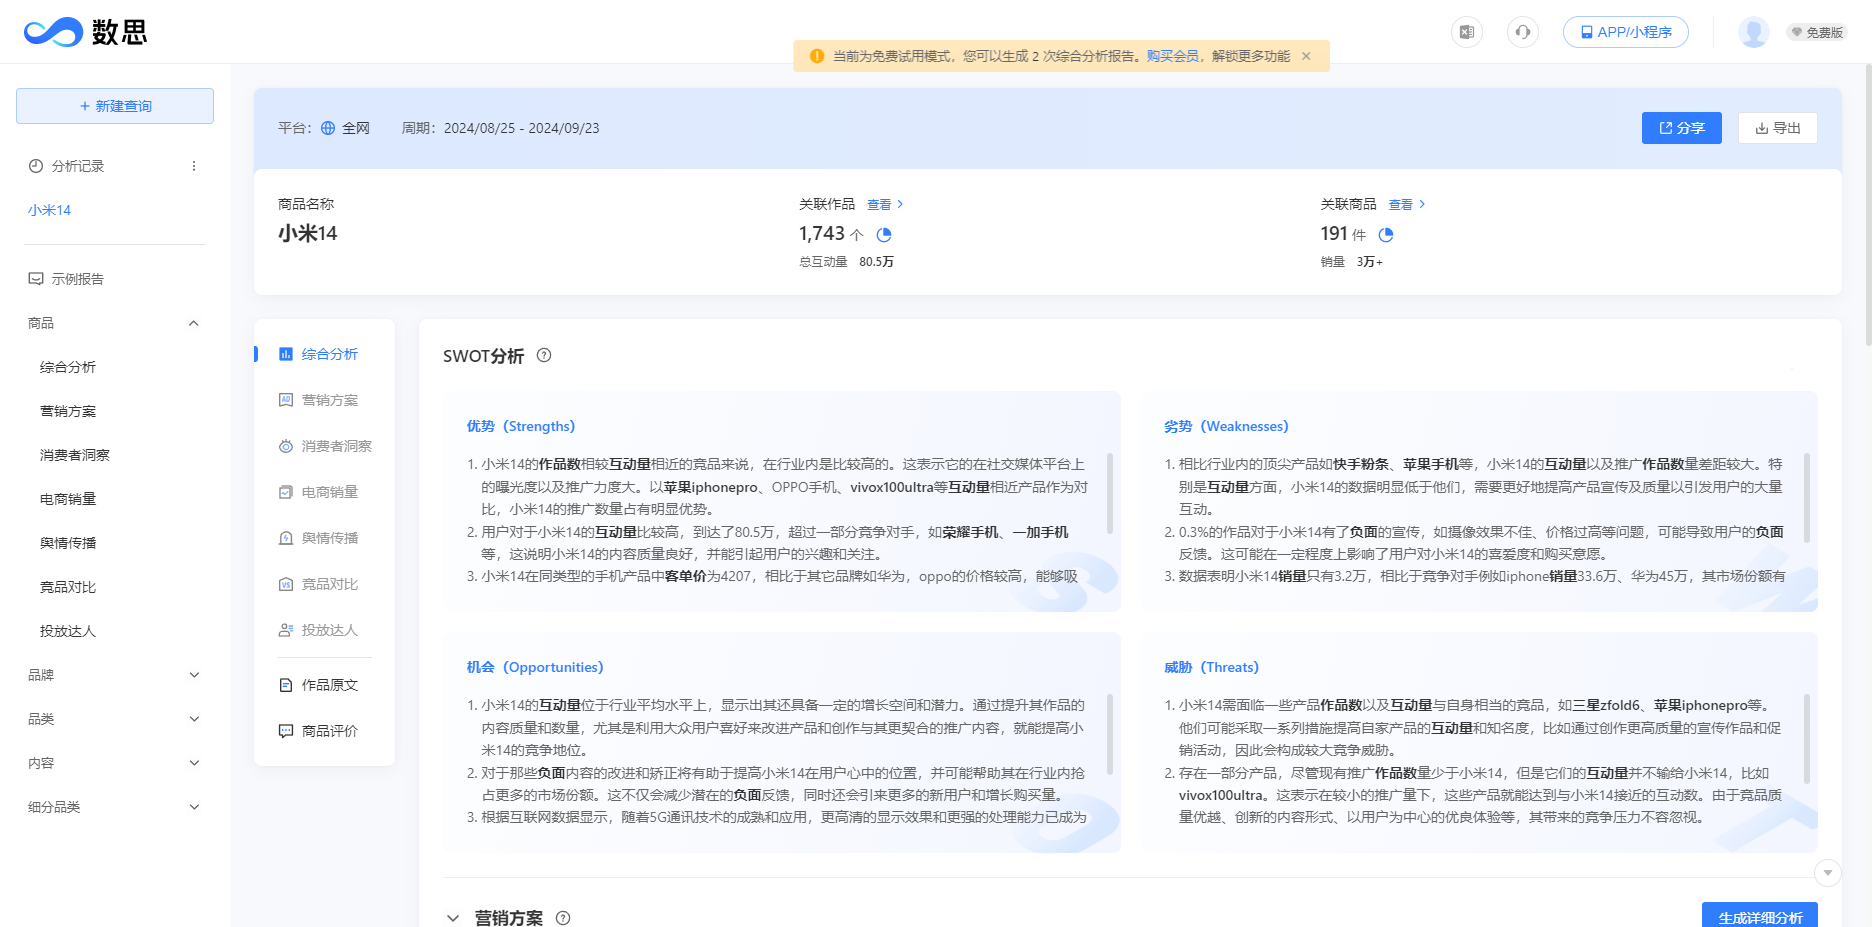
Task: Click the 优势 (Strengths) heading
Action: tap(521, 426)
